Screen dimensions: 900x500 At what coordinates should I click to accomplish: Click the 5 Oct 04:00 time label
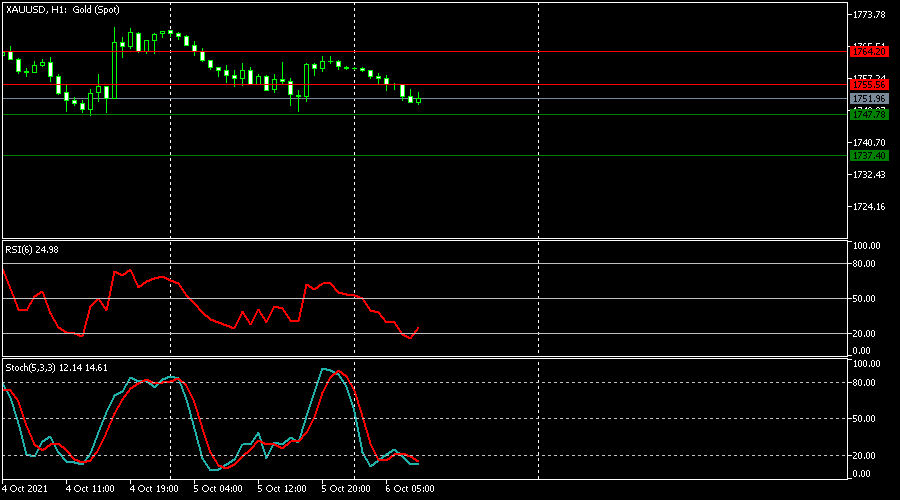218,489
